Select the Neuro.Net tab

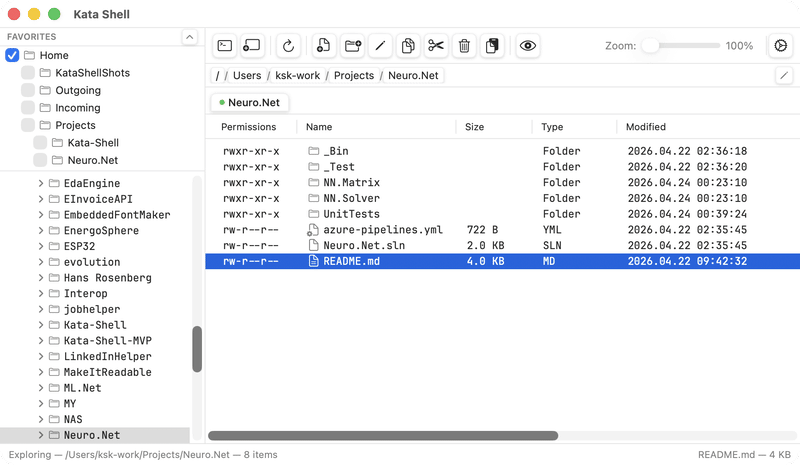(x=249, y=103)
